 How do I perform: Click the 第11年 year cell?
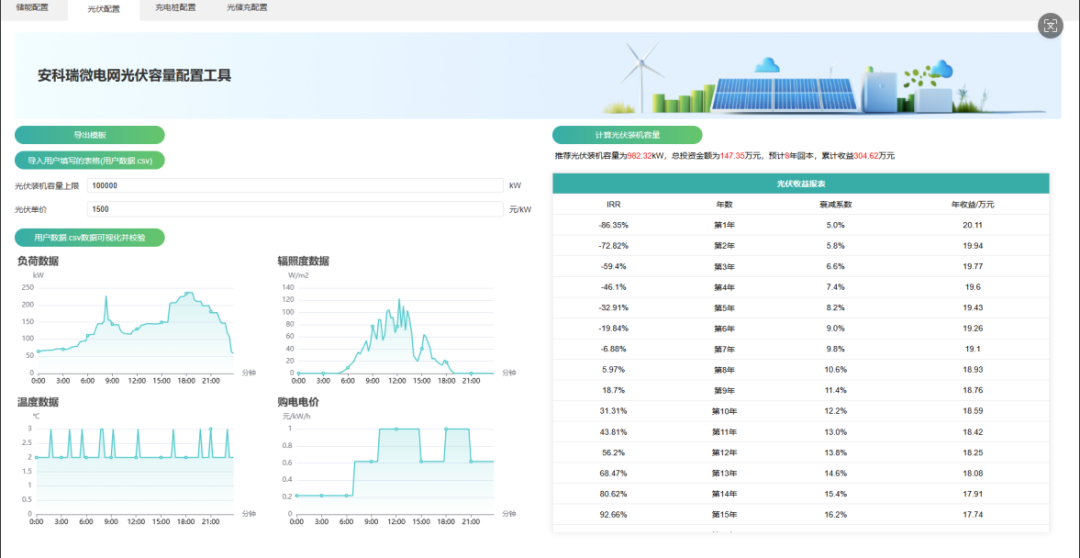coord(724,432)
